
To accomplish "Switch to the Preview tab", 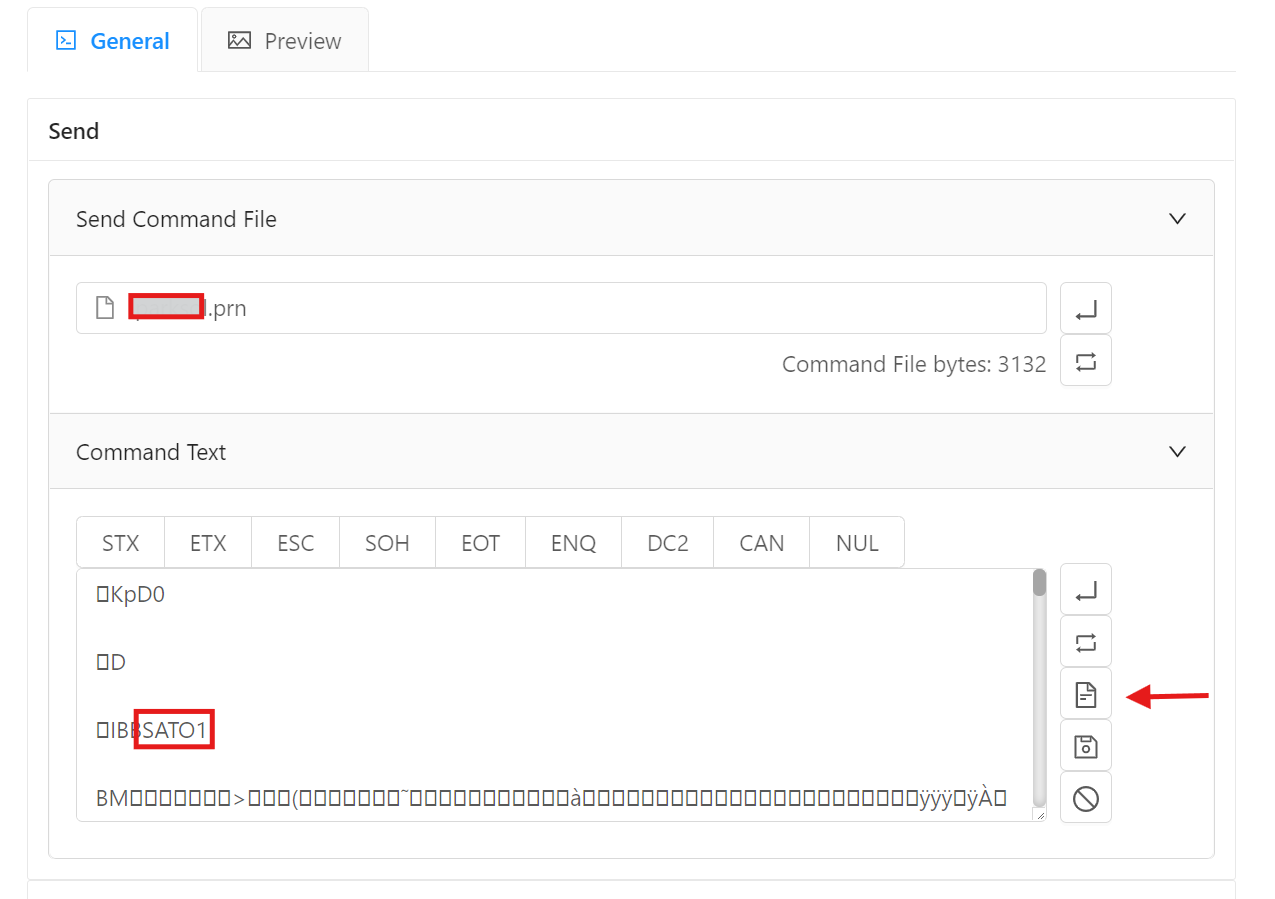I will tap(285, 41).
